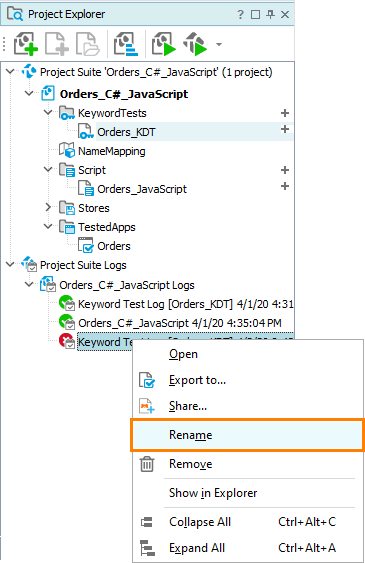Choose Remove from the context menu
Screen dimensions: 365x563
click(x=191, y=464)
